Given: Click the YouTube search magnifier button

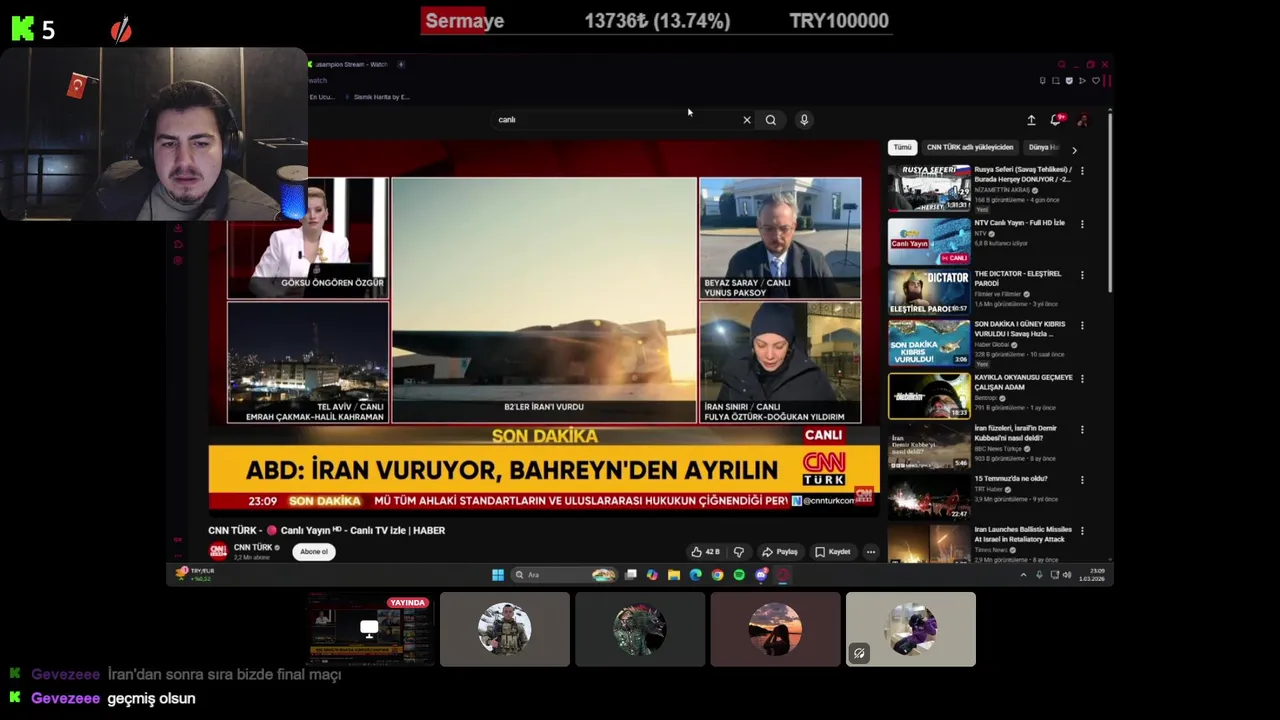Looking at the screenshot, I should click(771, 120).
